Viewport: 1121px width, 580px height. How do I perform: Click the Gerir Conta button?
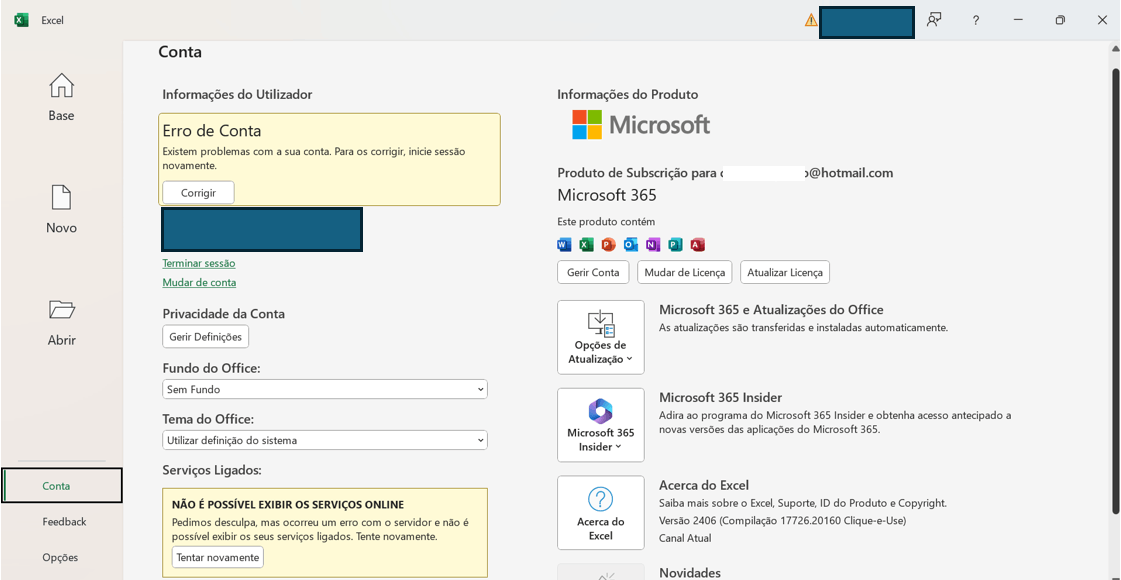click(593, 272)
